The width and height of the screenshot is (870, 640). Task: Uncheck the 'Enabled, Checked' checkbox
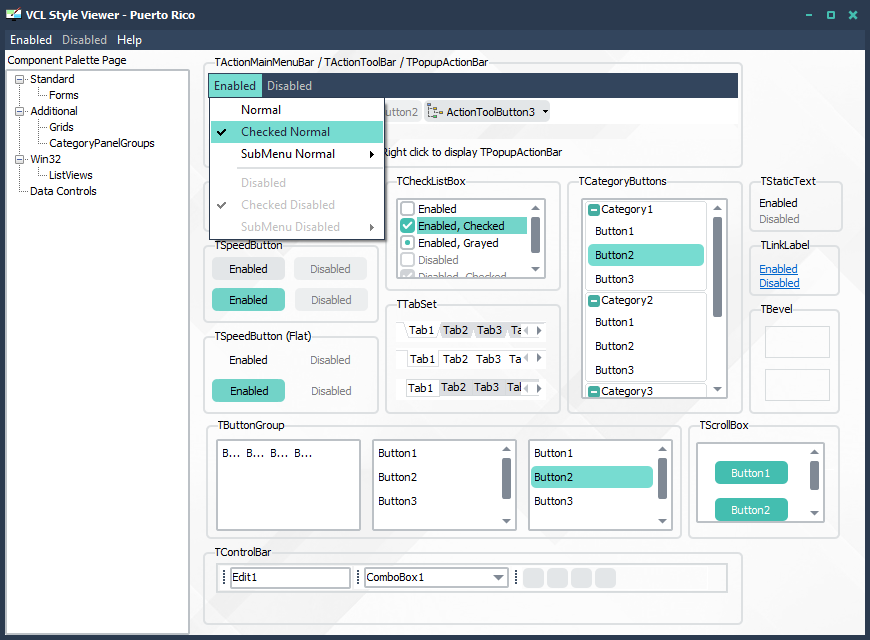click(x=407, y=226)
